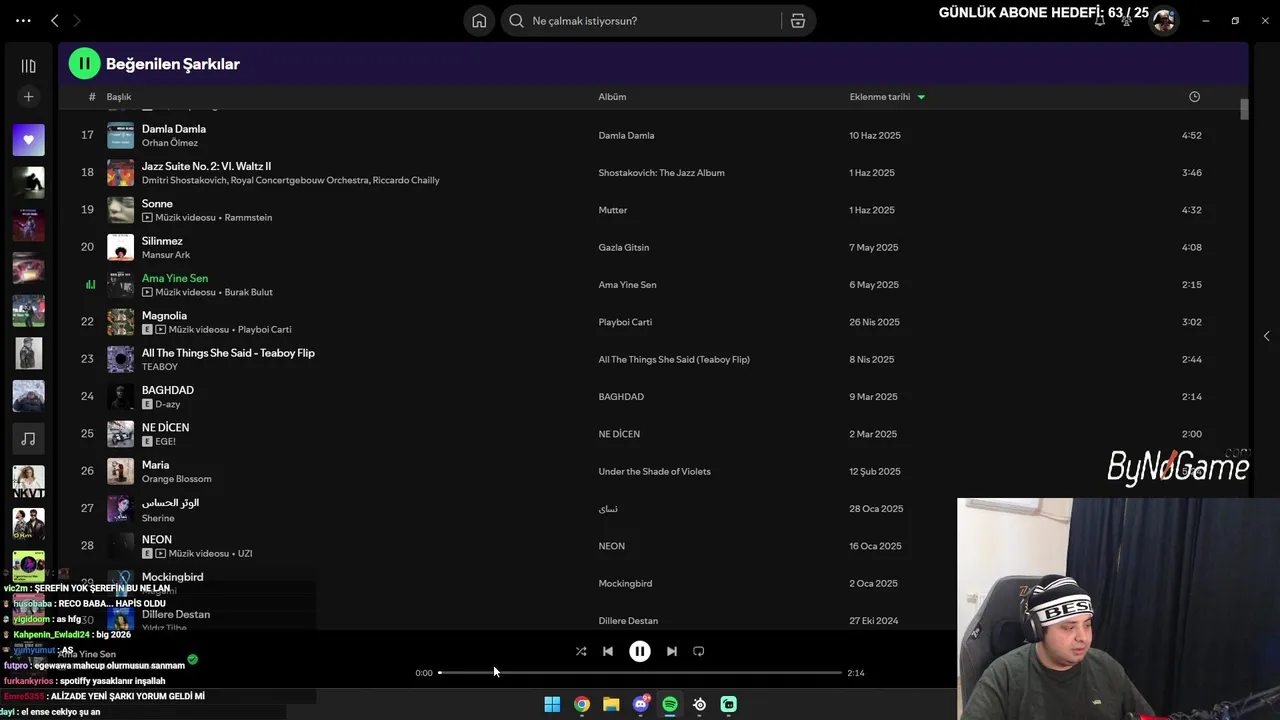Select the track Maria

pyautogui.click(x=155, y=465)
